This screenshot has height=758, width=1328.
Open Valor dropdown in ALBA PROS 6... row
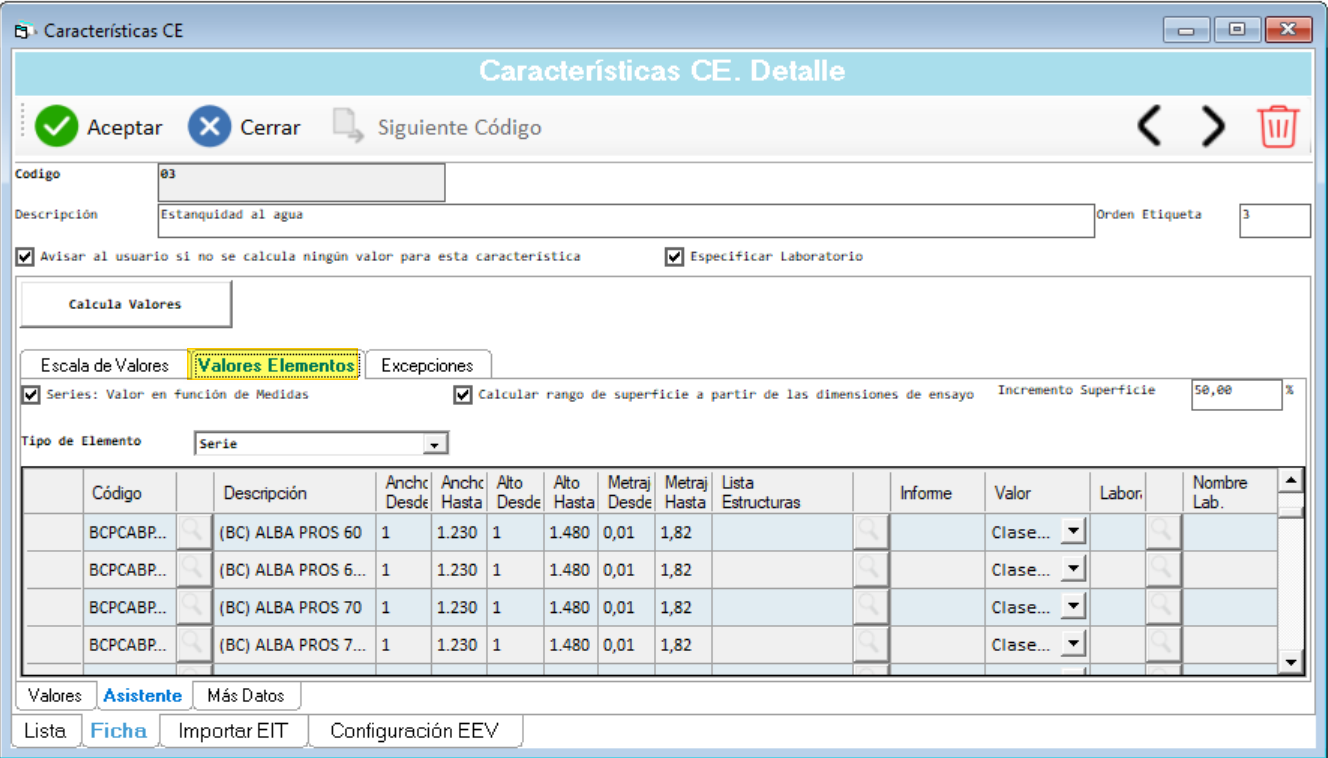[1073, 570]
